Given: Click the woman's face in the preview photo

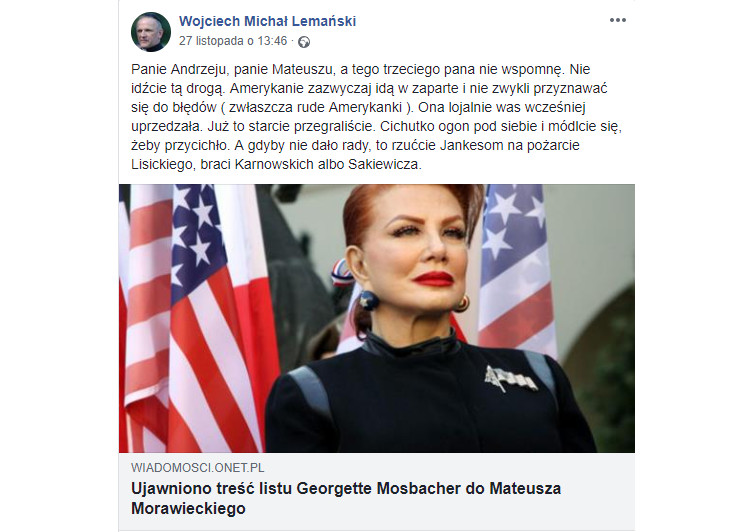Looking at the screenshot, I should point(427,252).
